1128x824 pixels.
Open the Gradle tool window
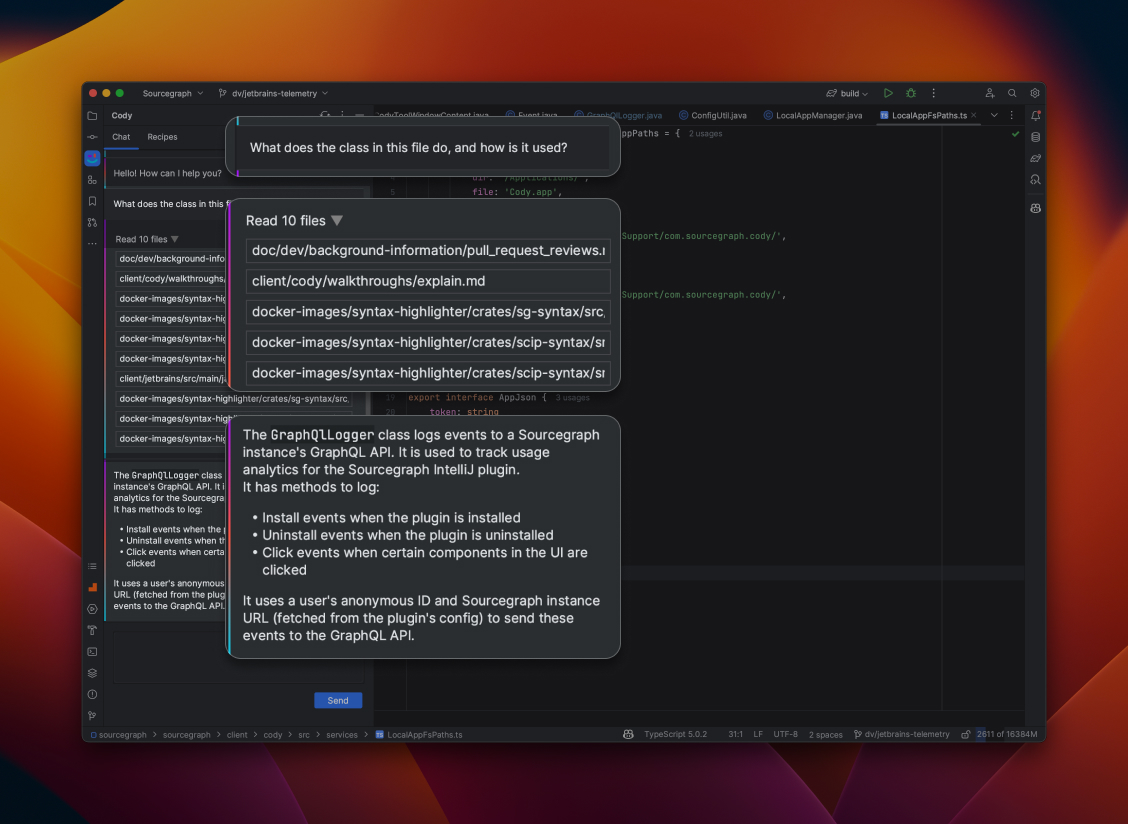tap(1035, 158)
